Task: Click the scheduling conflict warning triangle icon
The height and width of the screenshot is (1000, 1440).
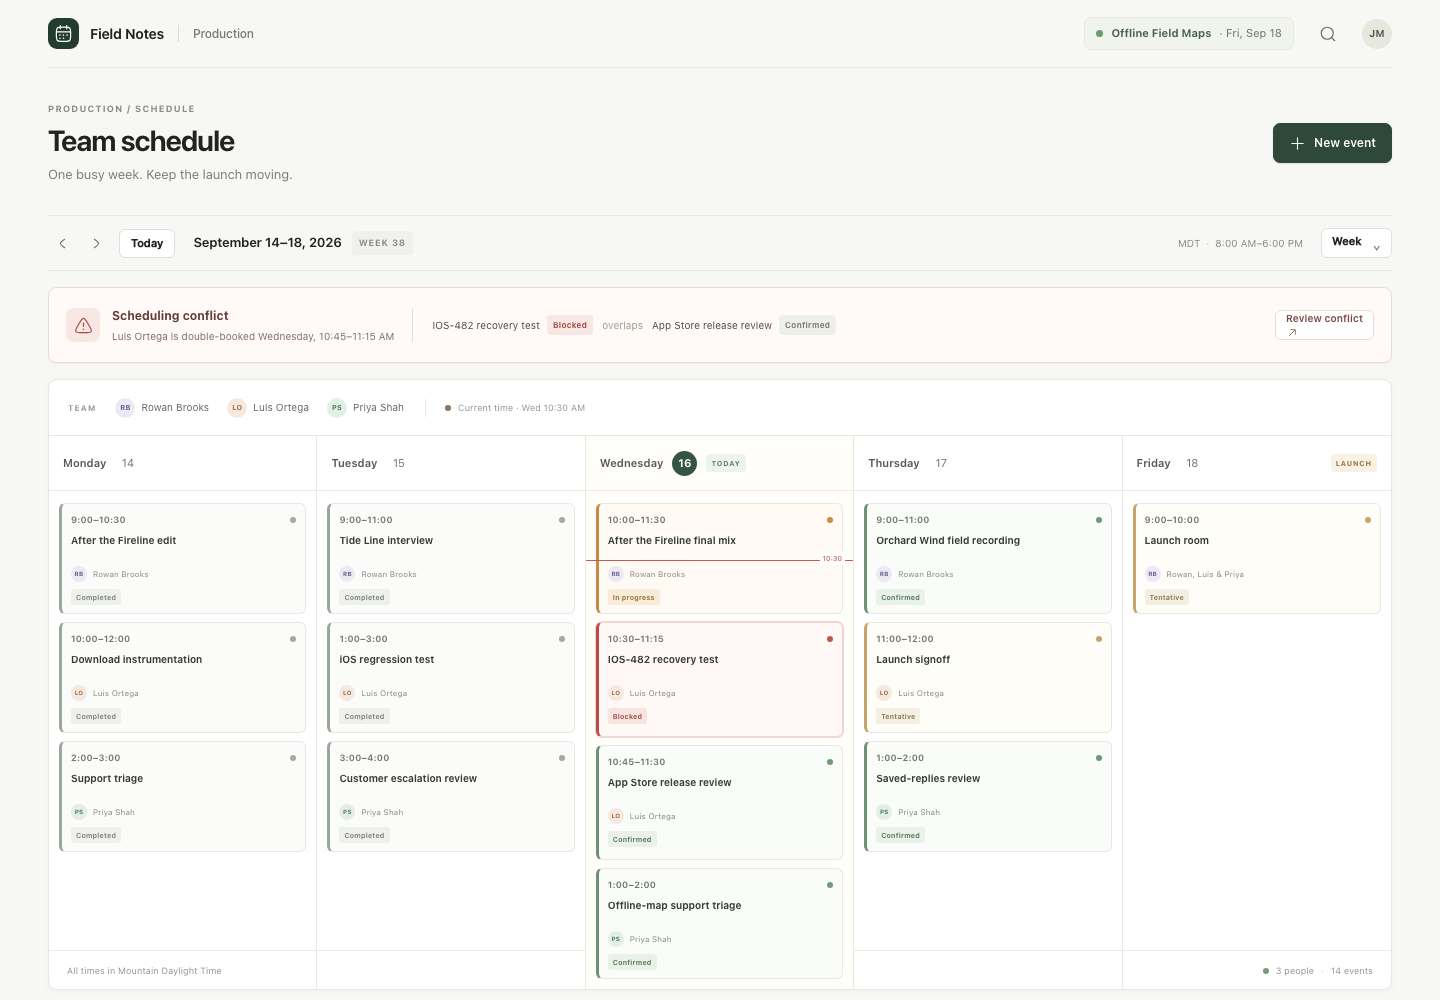Action: (x=83, y=325)
